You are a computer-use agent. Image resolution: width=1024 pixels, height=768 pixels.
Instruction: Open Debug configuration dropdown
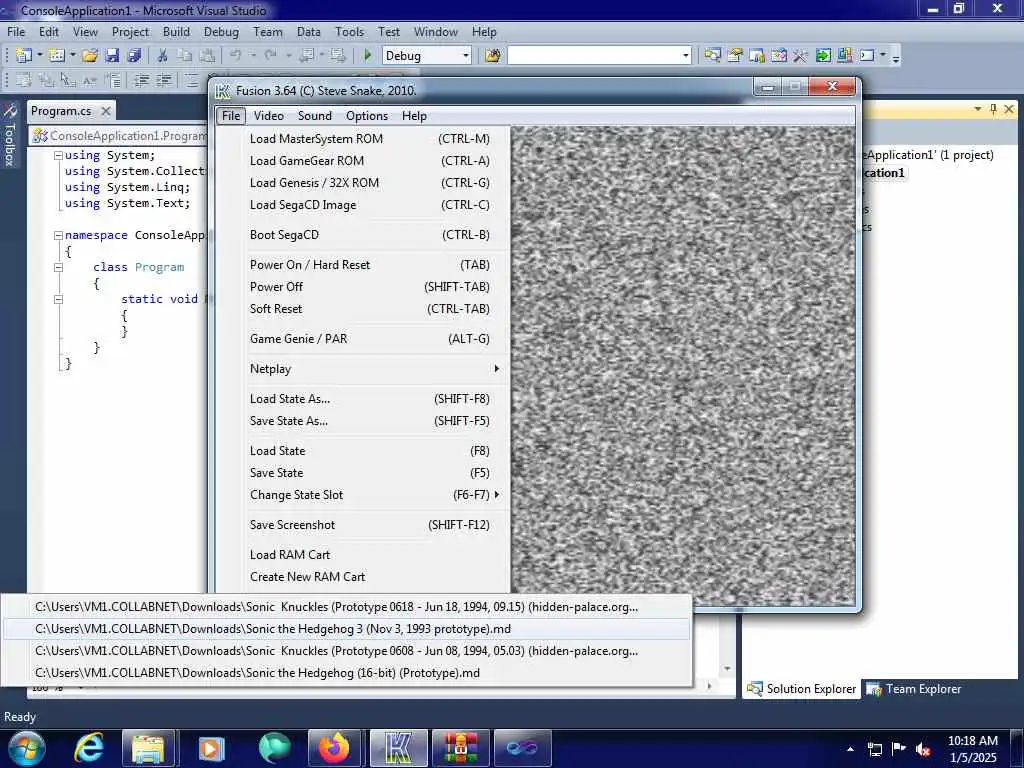point(466,56)
